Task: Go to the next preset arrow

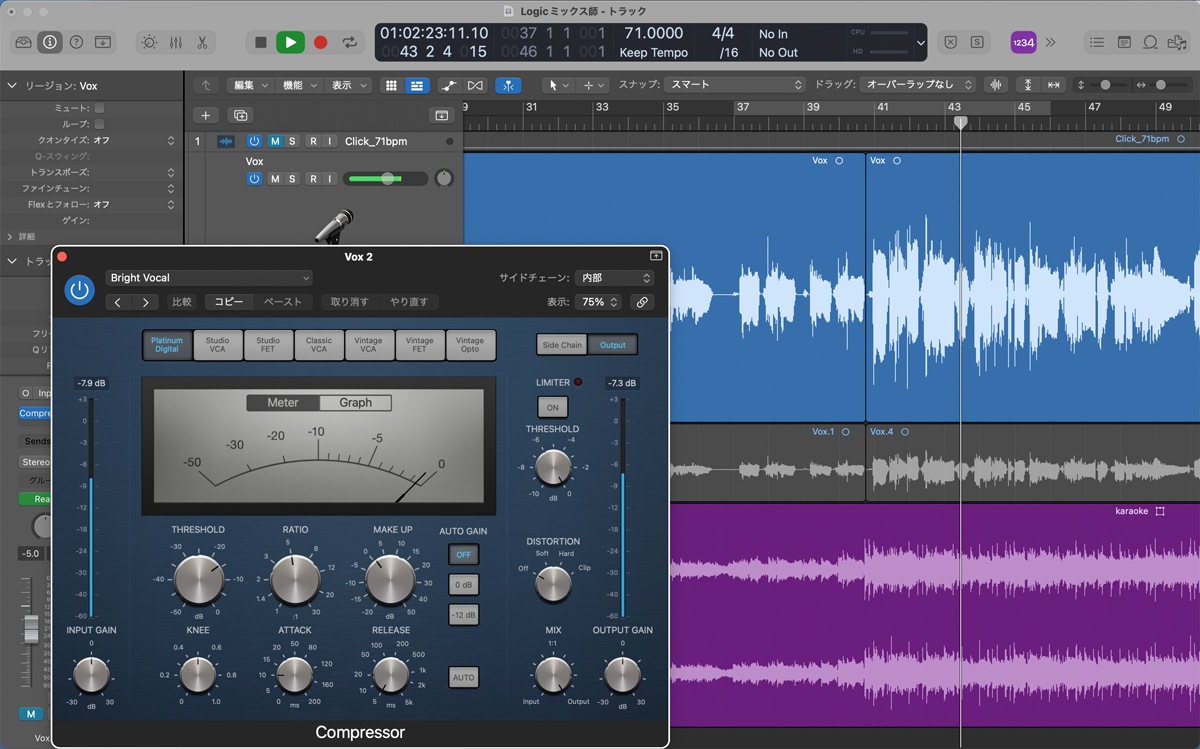Action: tap(146, 302)
